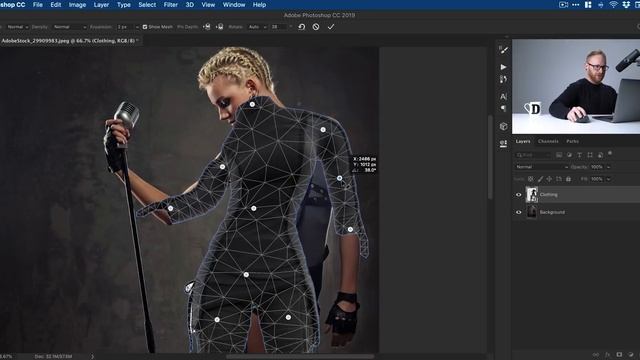Toggle the layer filtering on/off switch
Viewport: 640px width, 360px height.
pos(610,153)
